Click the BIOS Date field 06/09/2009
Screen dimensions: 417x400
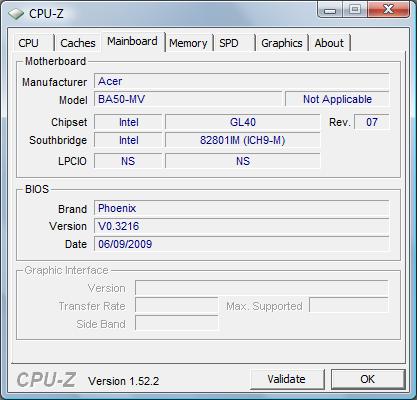pyautogui.click(x=241, y=244)
